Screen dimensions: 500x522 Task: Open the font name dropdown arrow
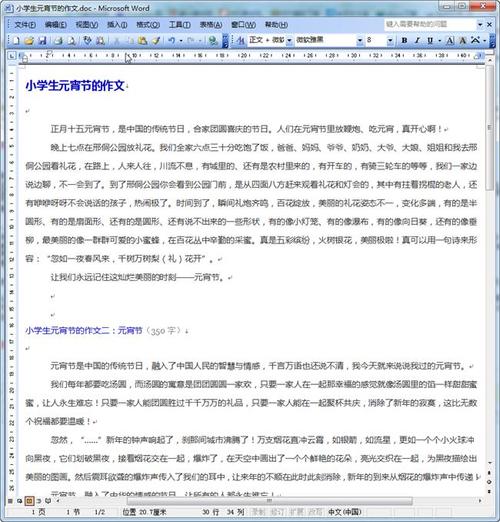[x=360, y=41]
